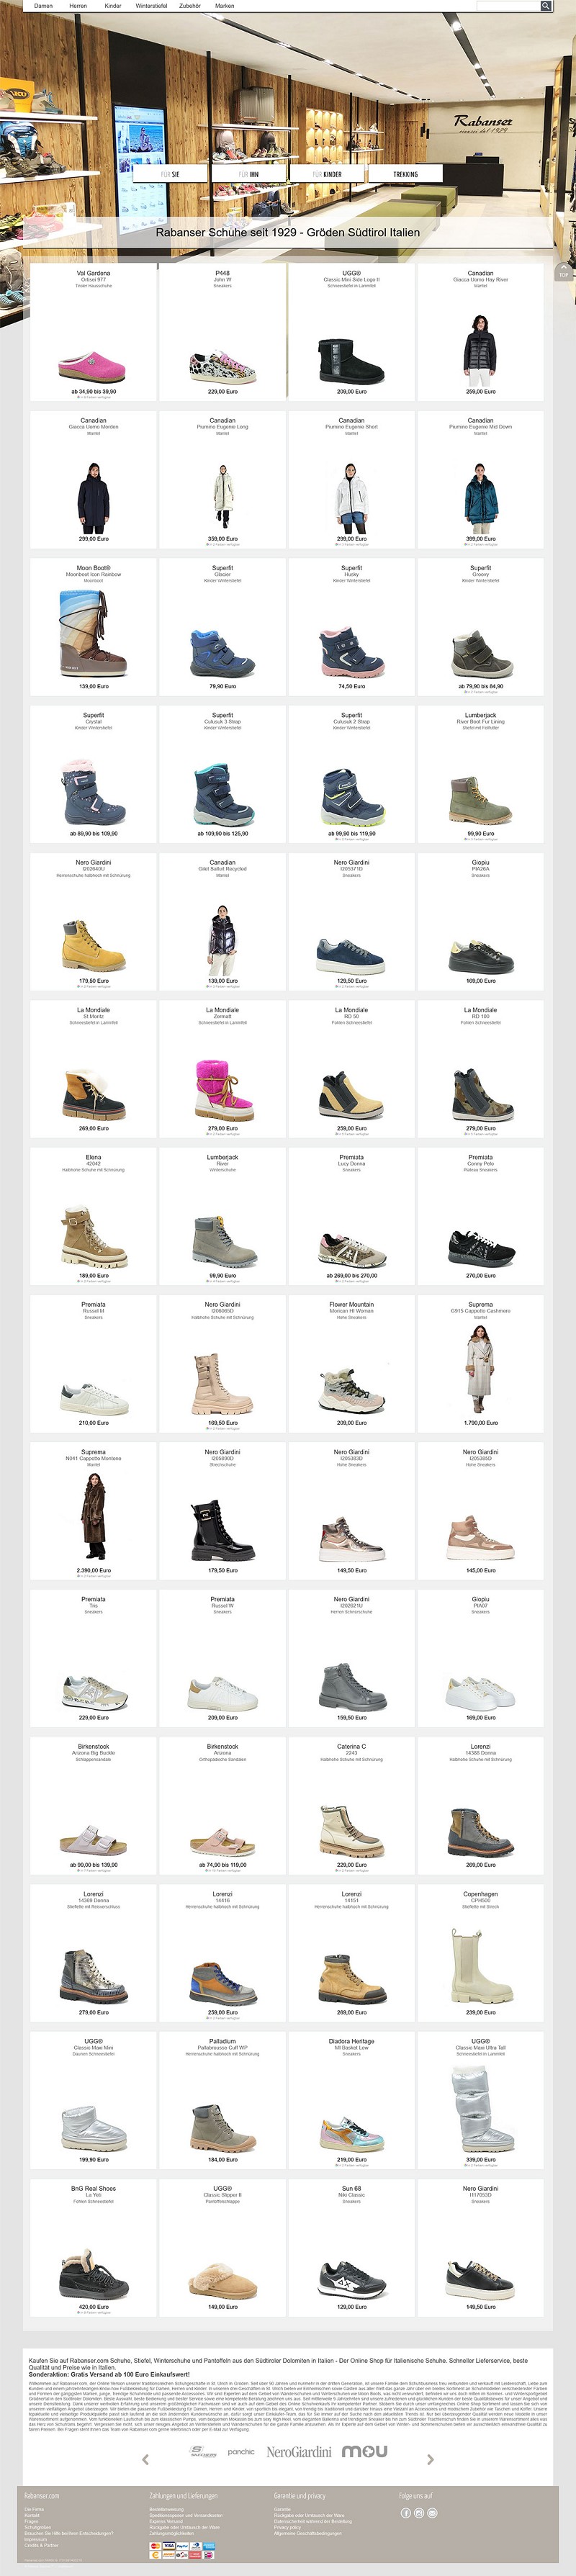The height and width of the screenshot is (2576, 576).
Task: Open the Instagram icon in footer
Action: [419, 2513]
